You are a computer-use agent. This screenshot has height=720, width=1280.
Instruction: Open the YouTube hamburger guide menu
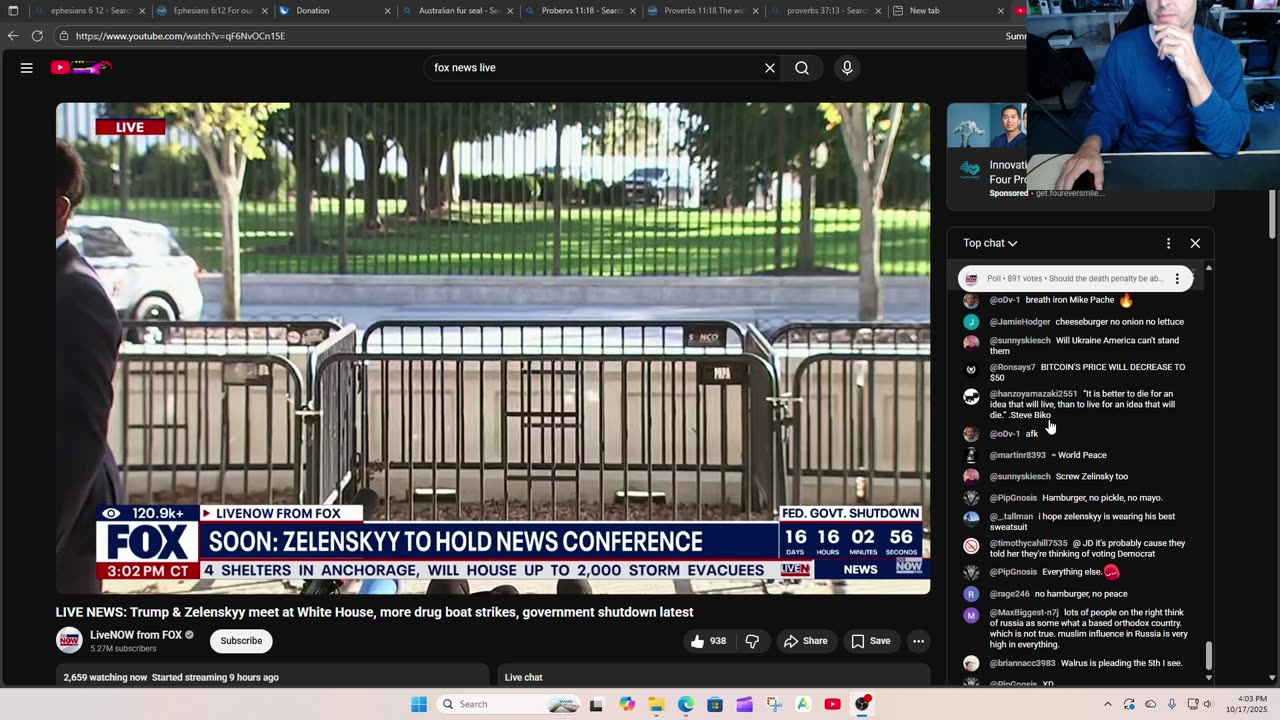[x=27, y=68]
